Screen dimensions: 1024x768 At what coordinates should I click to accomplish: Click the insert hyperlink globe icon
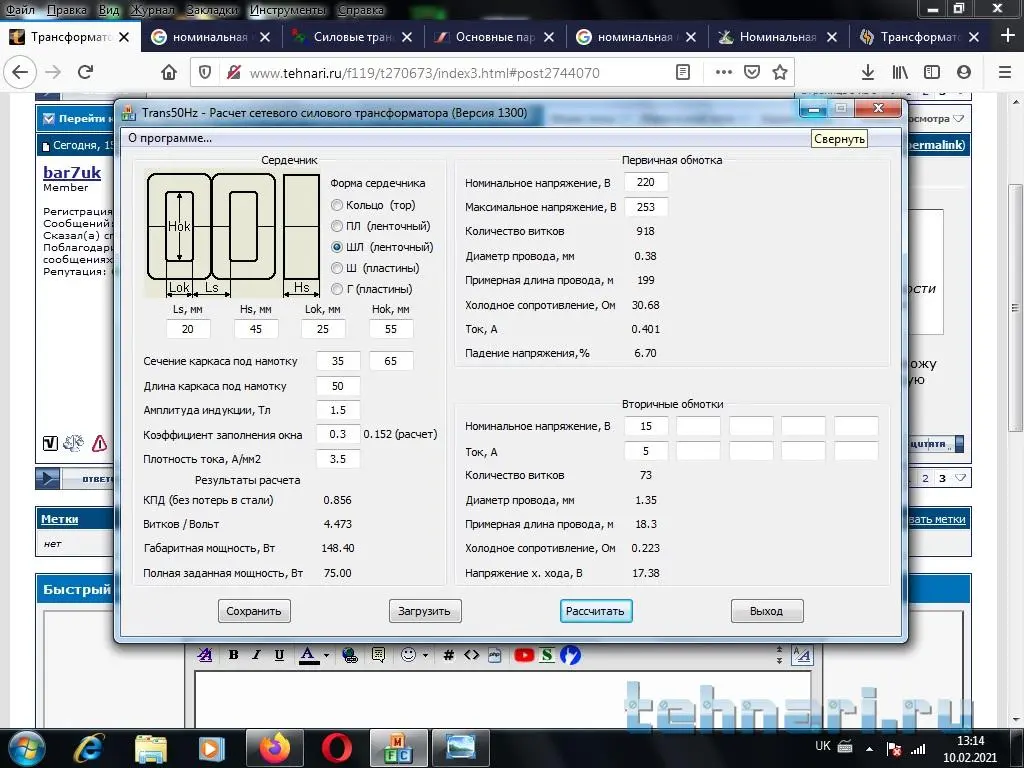pyautogui.click(x=350, y=655)
